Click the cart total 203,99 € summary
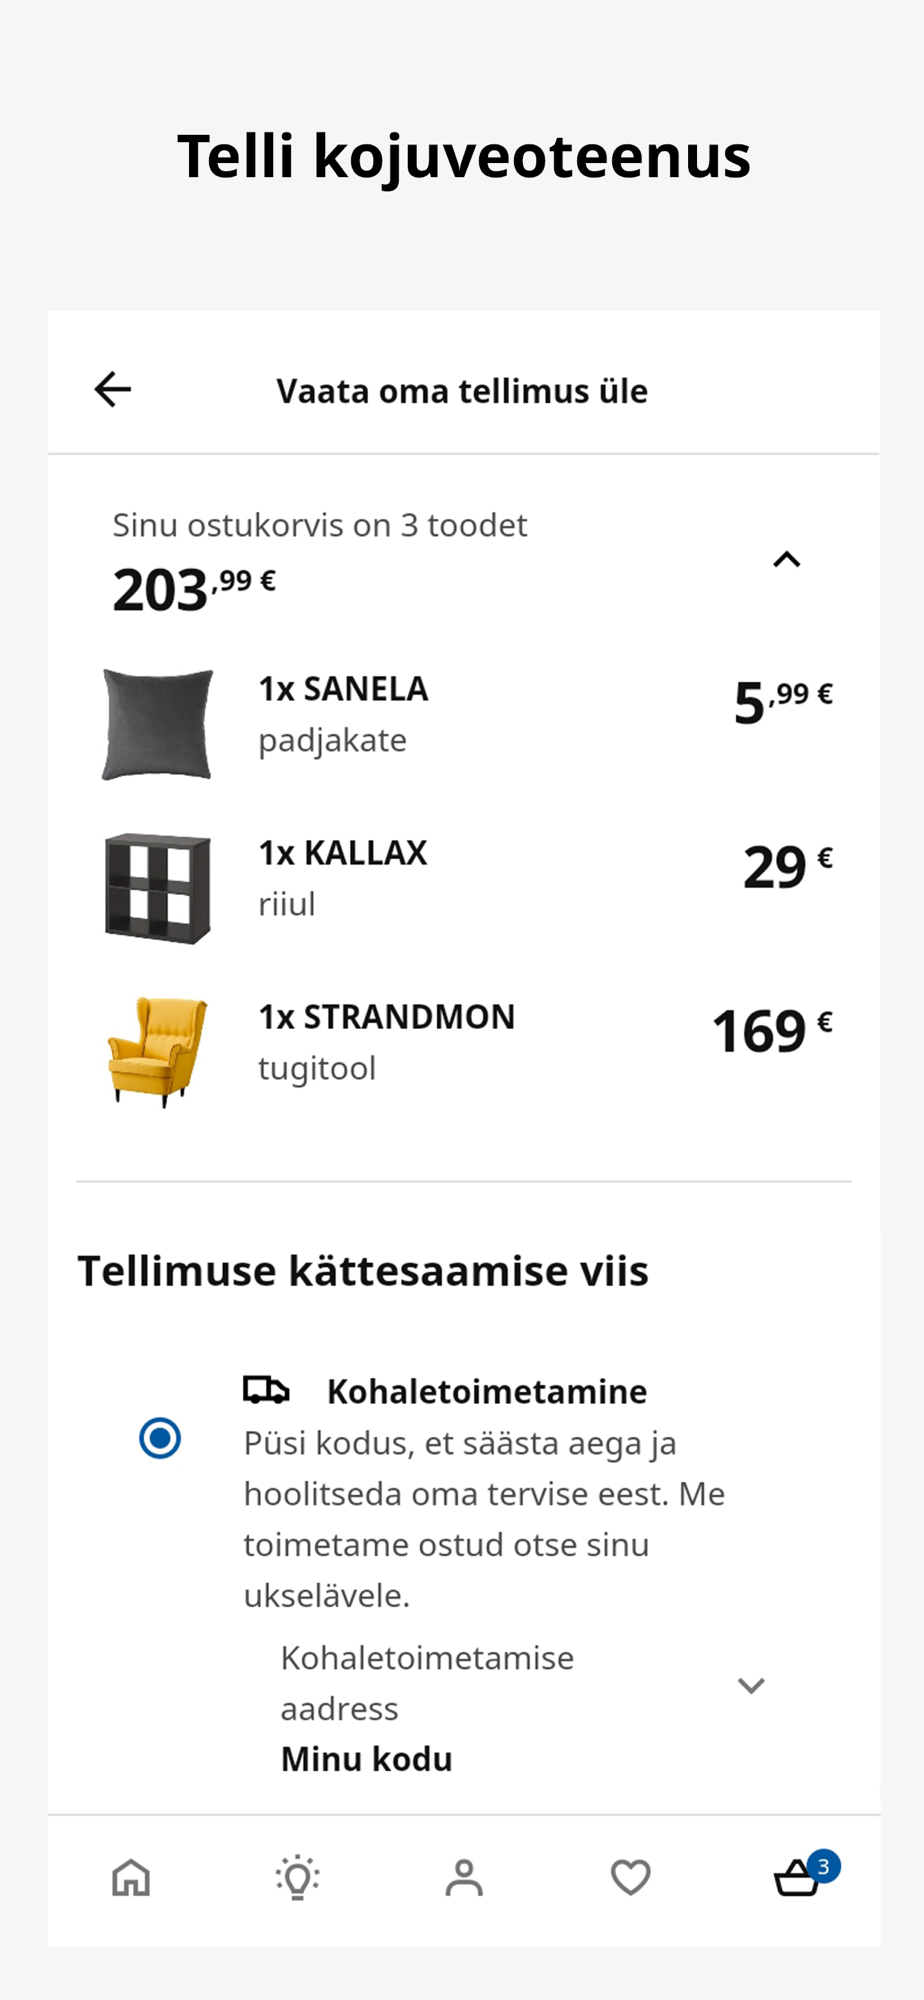The width and height of the screenshot is (924, 2000). point(194,588)
